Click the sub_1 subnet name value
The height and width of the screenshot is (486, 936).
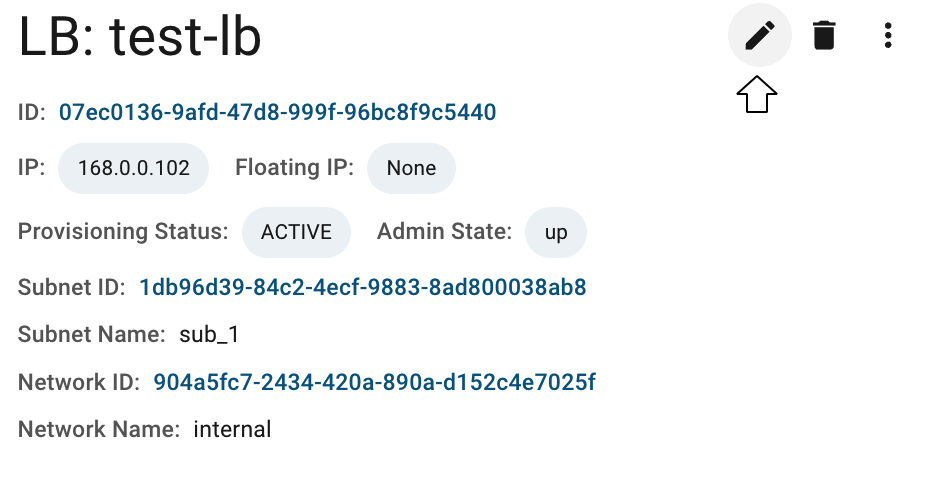pos(209,334)
